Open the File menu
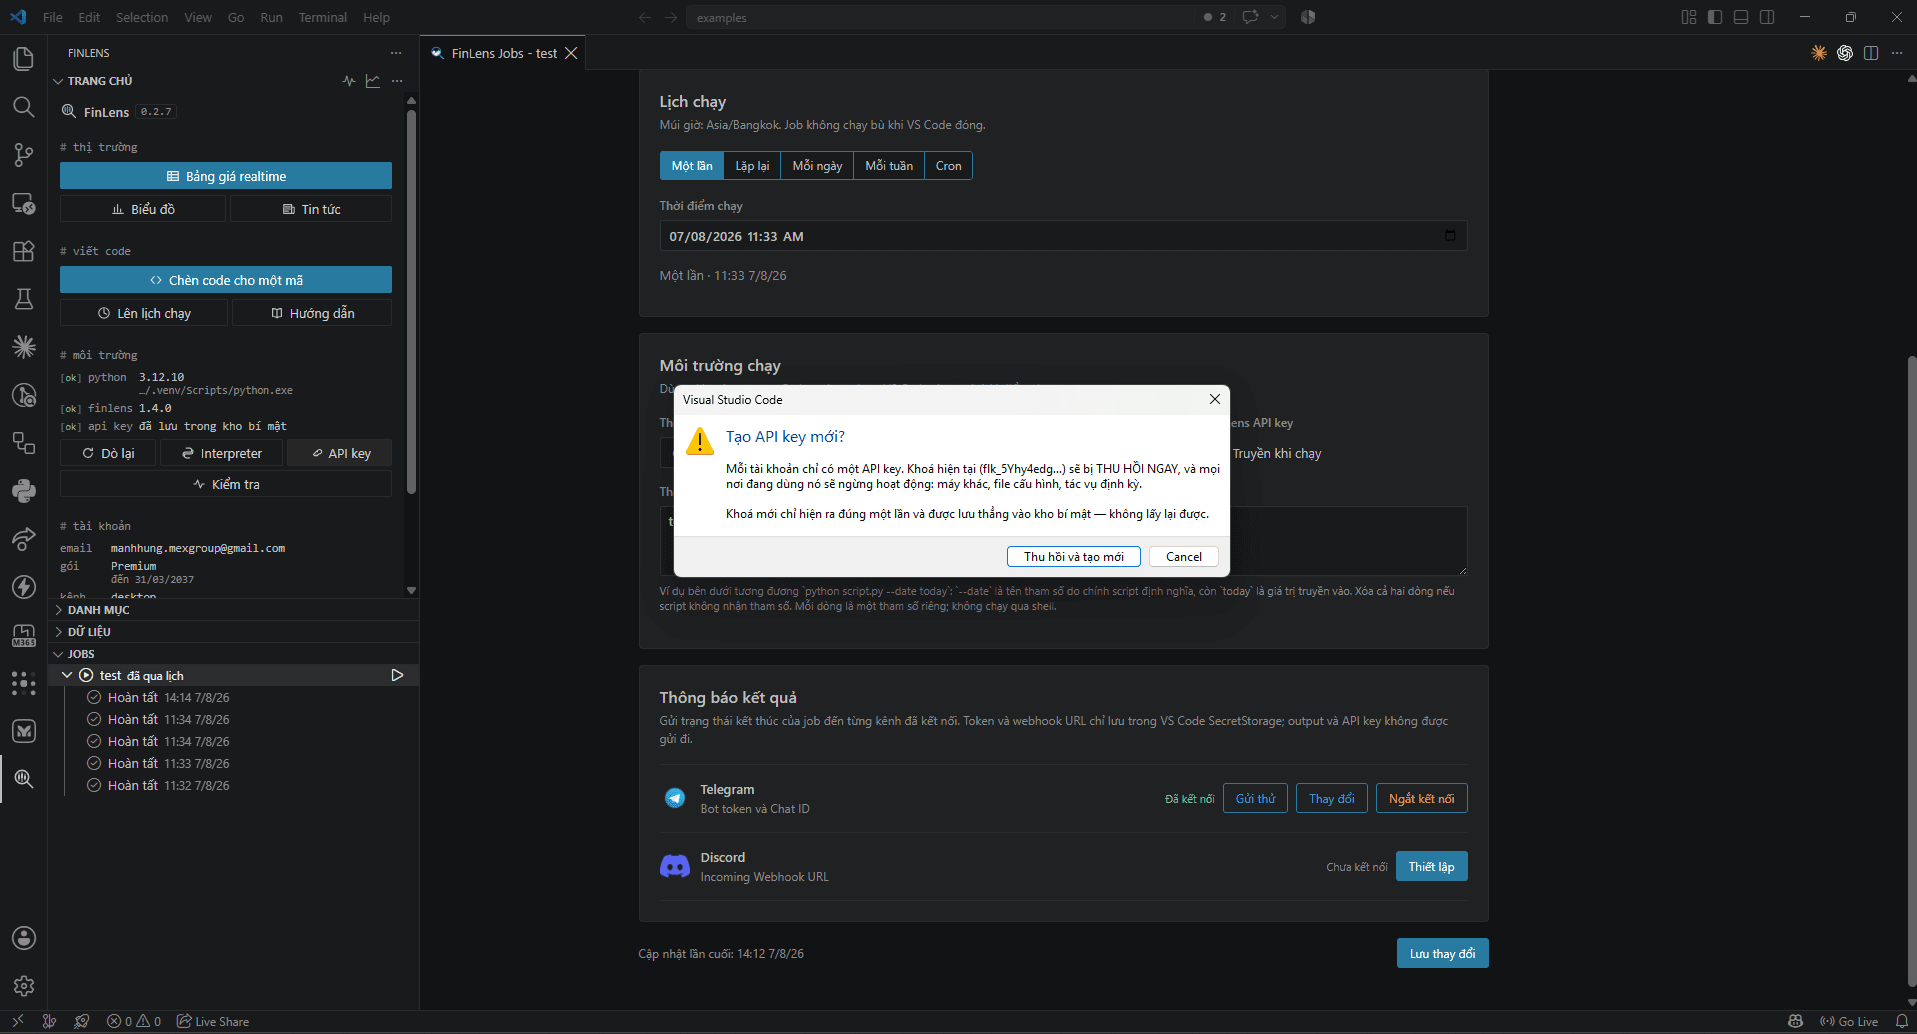The height and width of the screenshot is (1034, 1917). pyautogui.click(x=53, y=17)
